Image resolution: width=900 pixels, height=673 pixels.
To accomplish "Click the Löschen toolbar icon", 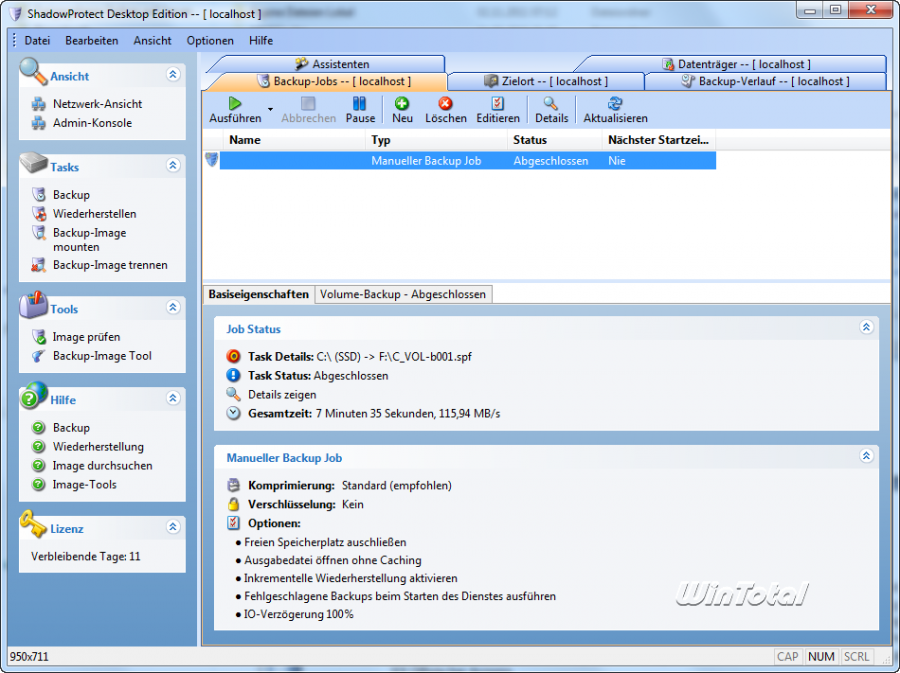I will tap(445, 108).
